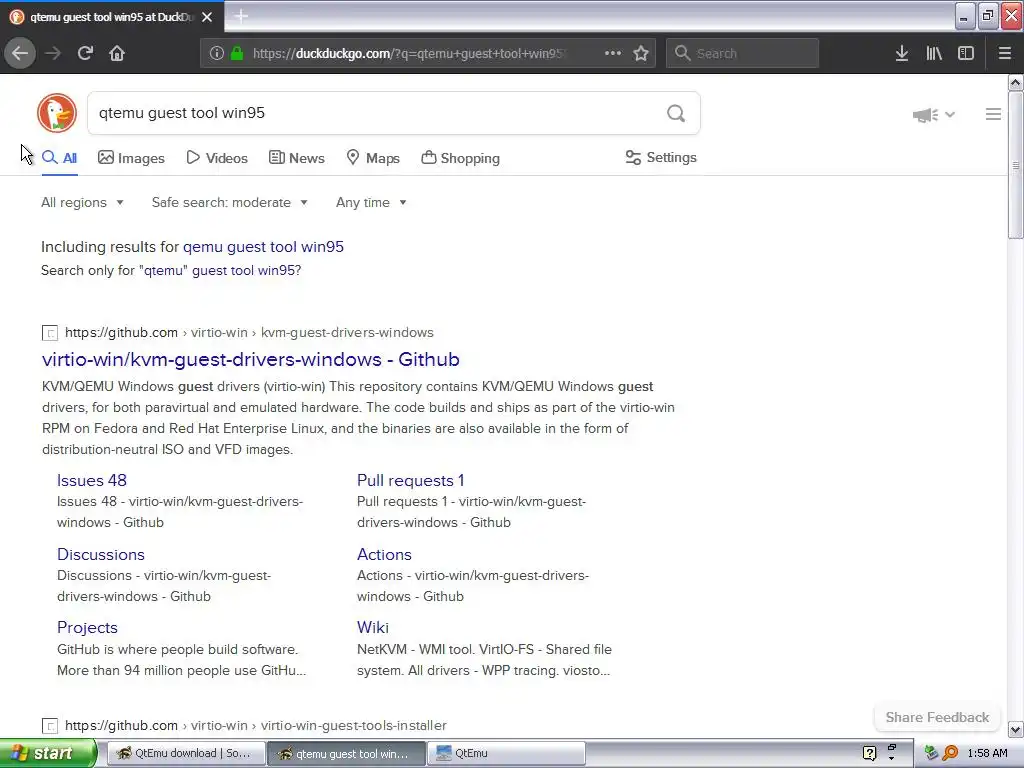Search only for "qtemu" guest tool win95

click(x=171, y=270)
